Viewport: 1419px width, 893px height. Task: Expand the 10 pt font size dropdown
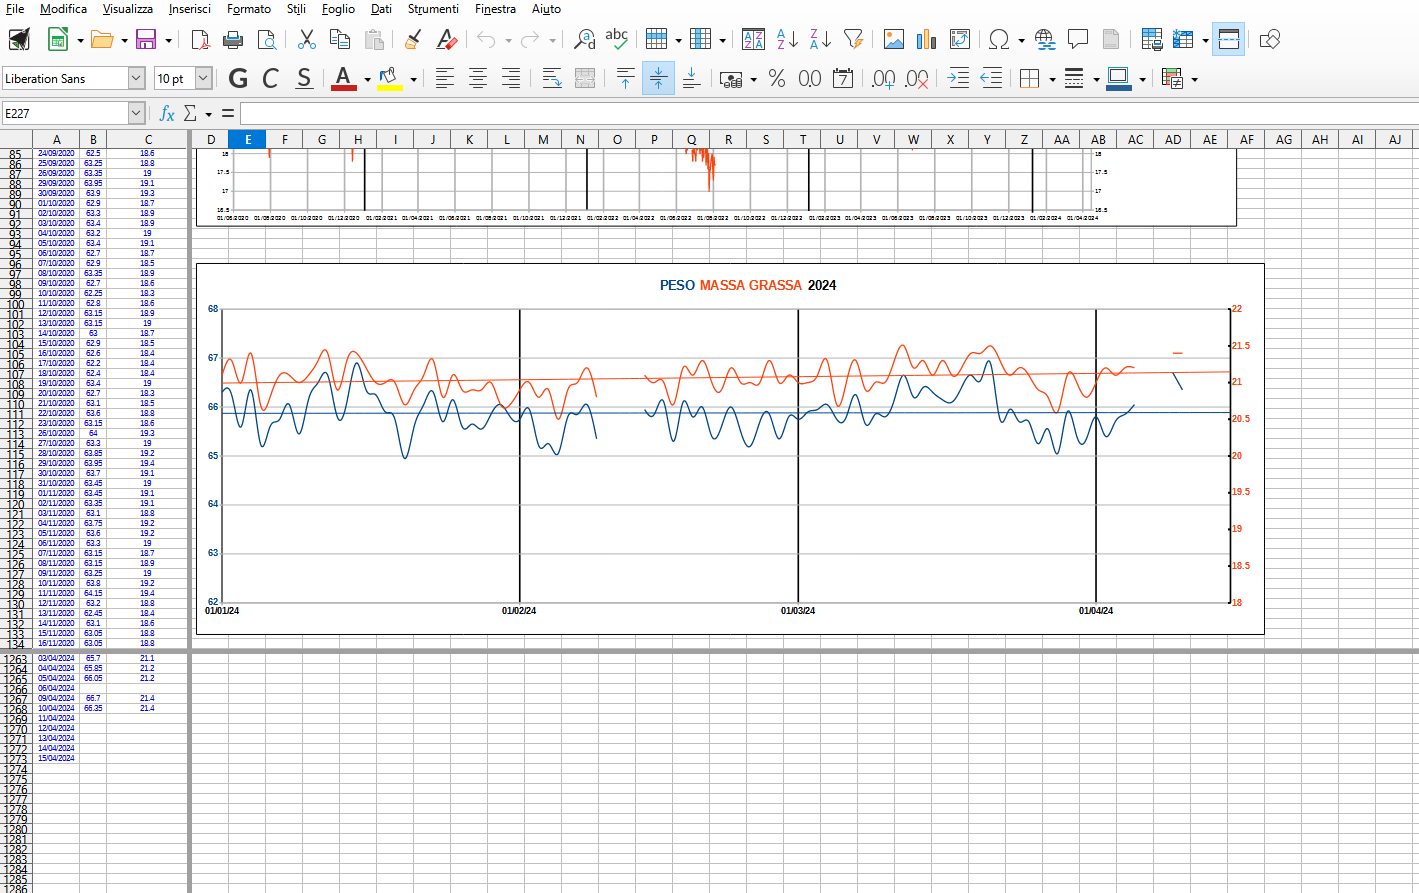pyautogui.click(x=203, y=79)
